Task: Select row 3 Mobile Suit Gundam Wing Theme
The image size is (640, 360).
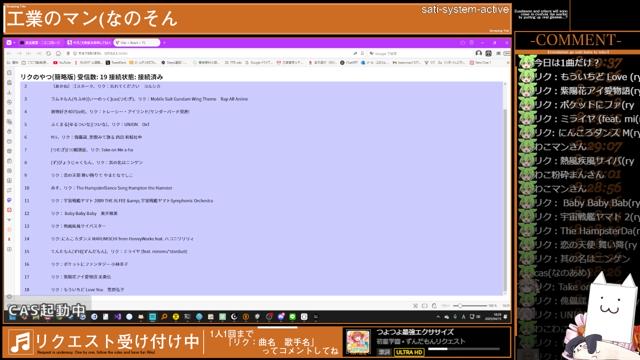Action: pos(262,99)
